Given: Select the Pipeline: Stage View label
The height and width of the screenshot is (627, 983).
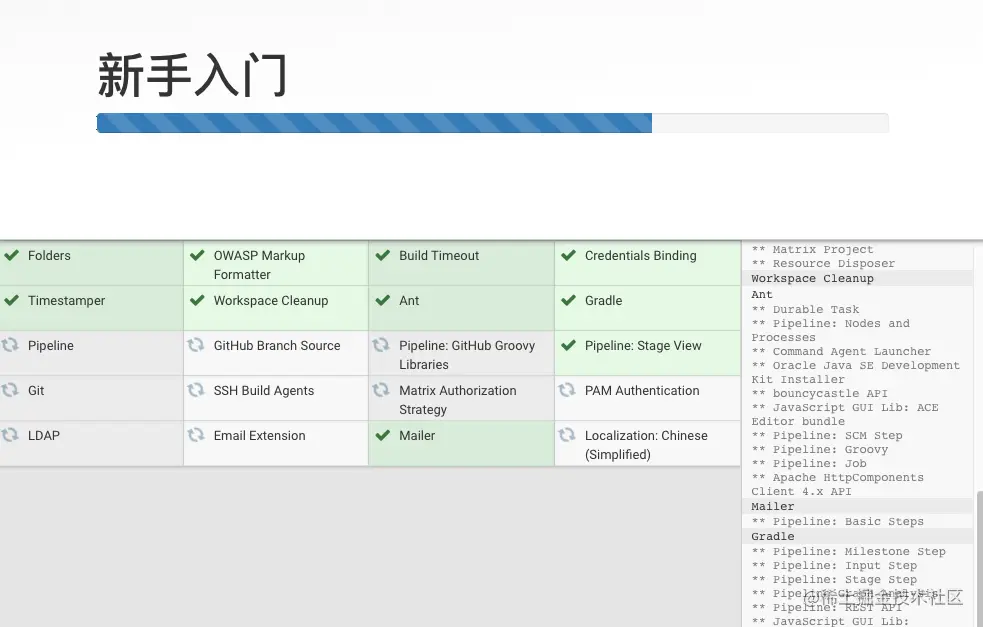Looking at the screenshot, I should tap(643, 346).
